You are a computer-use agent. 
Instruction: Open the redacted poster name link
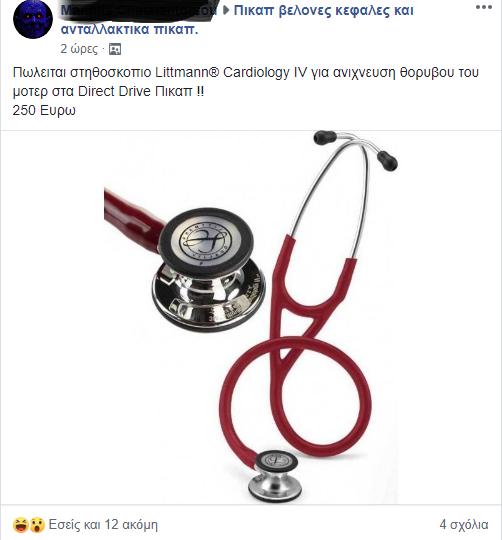(139, 11)
